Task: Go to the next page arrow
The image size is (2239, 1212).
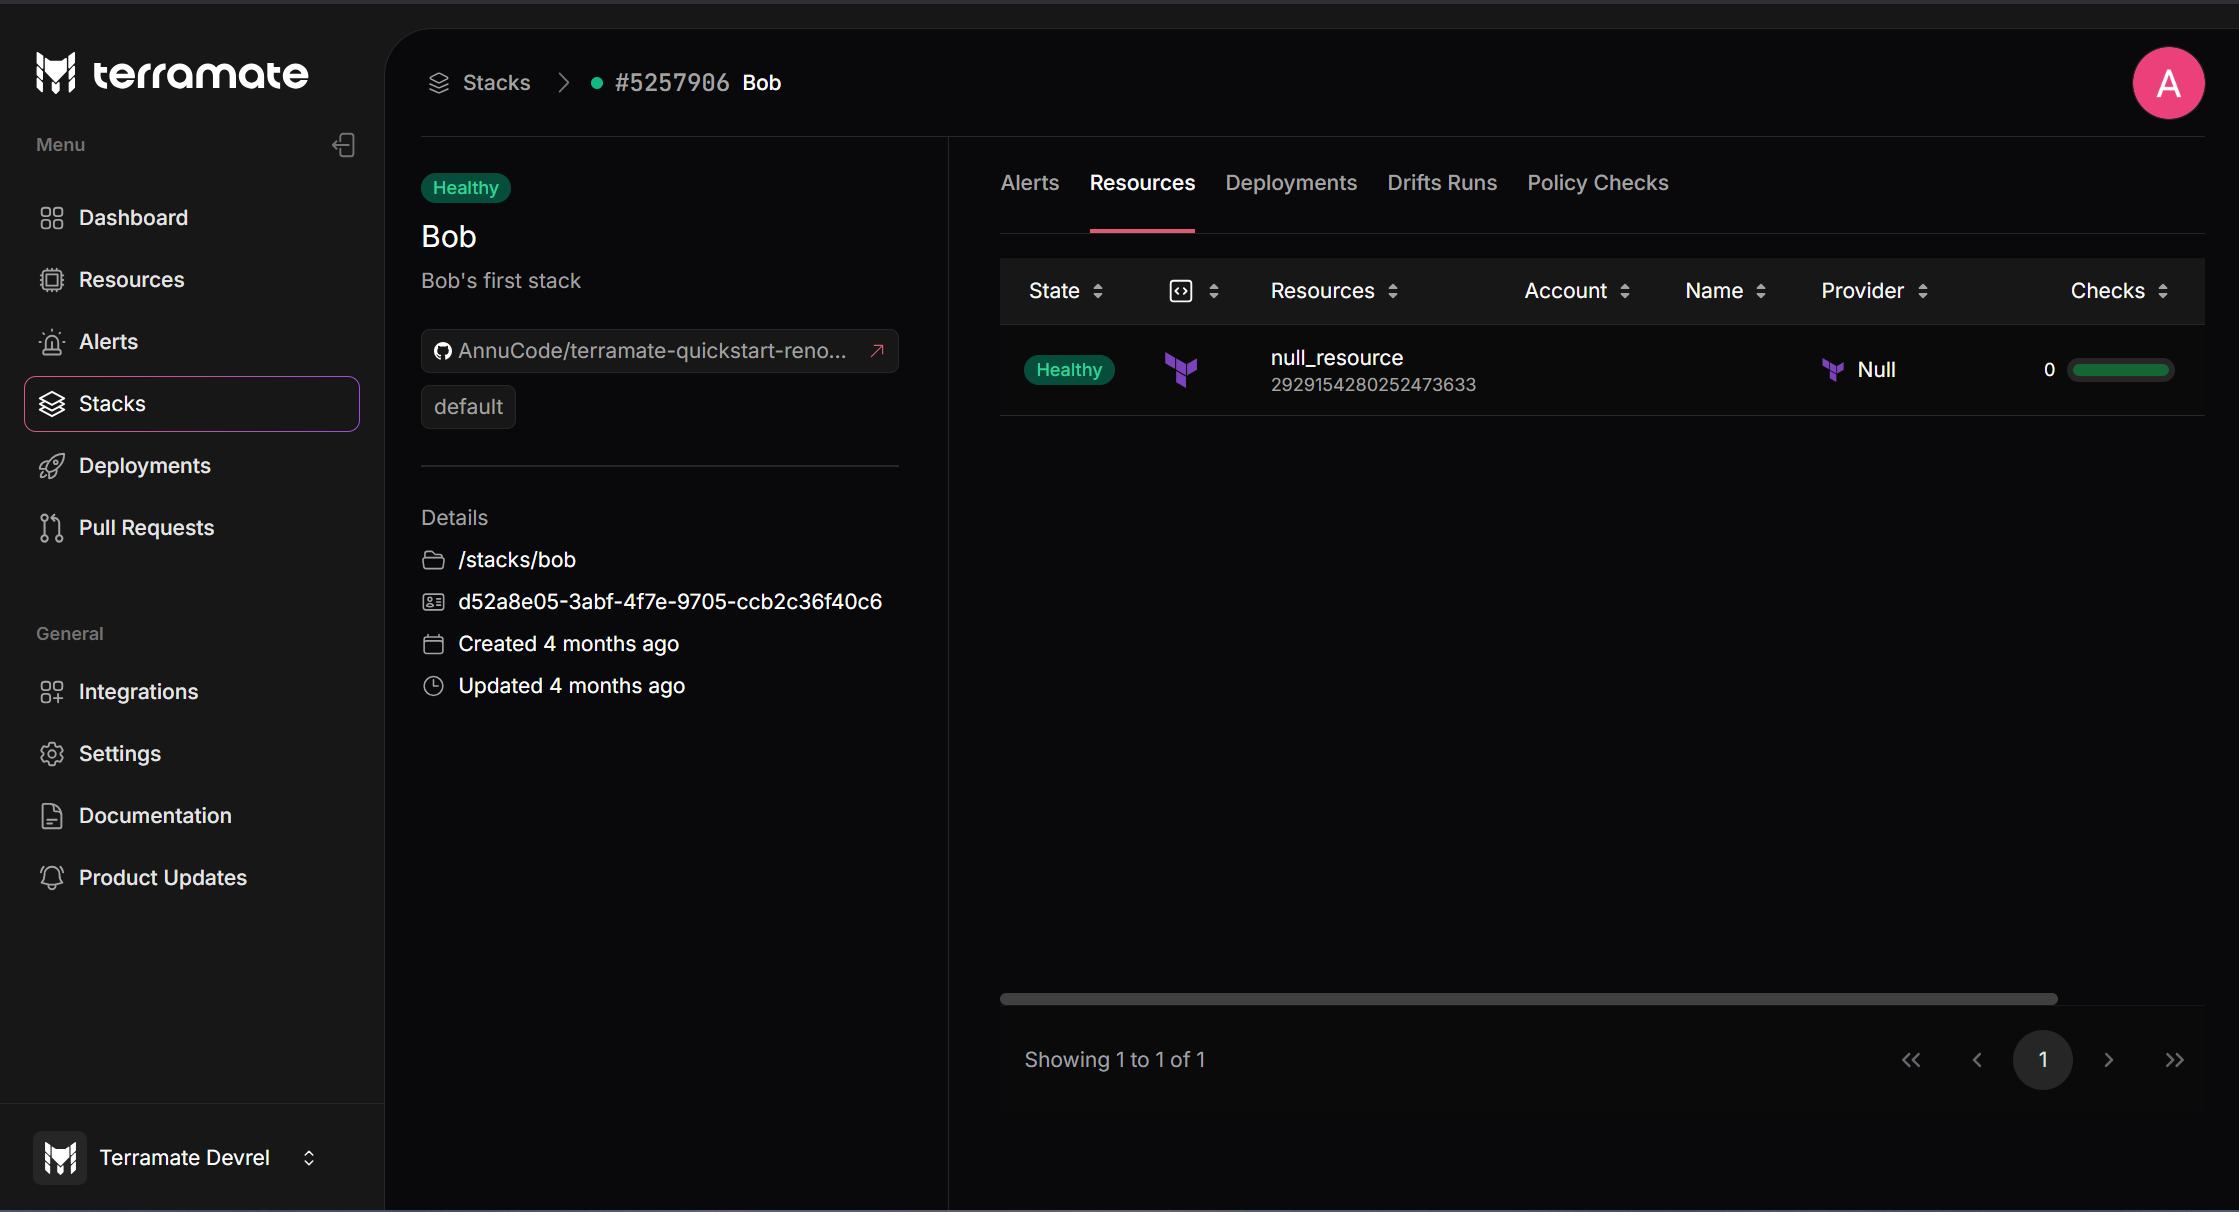Action: tap(2108, 1060)
